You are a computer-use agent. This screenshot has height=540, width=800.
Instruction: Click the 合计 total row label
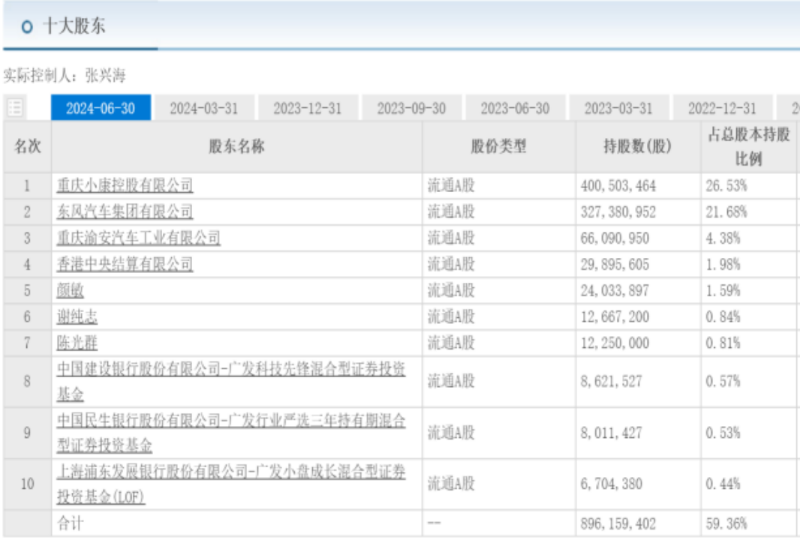point(70,523)
